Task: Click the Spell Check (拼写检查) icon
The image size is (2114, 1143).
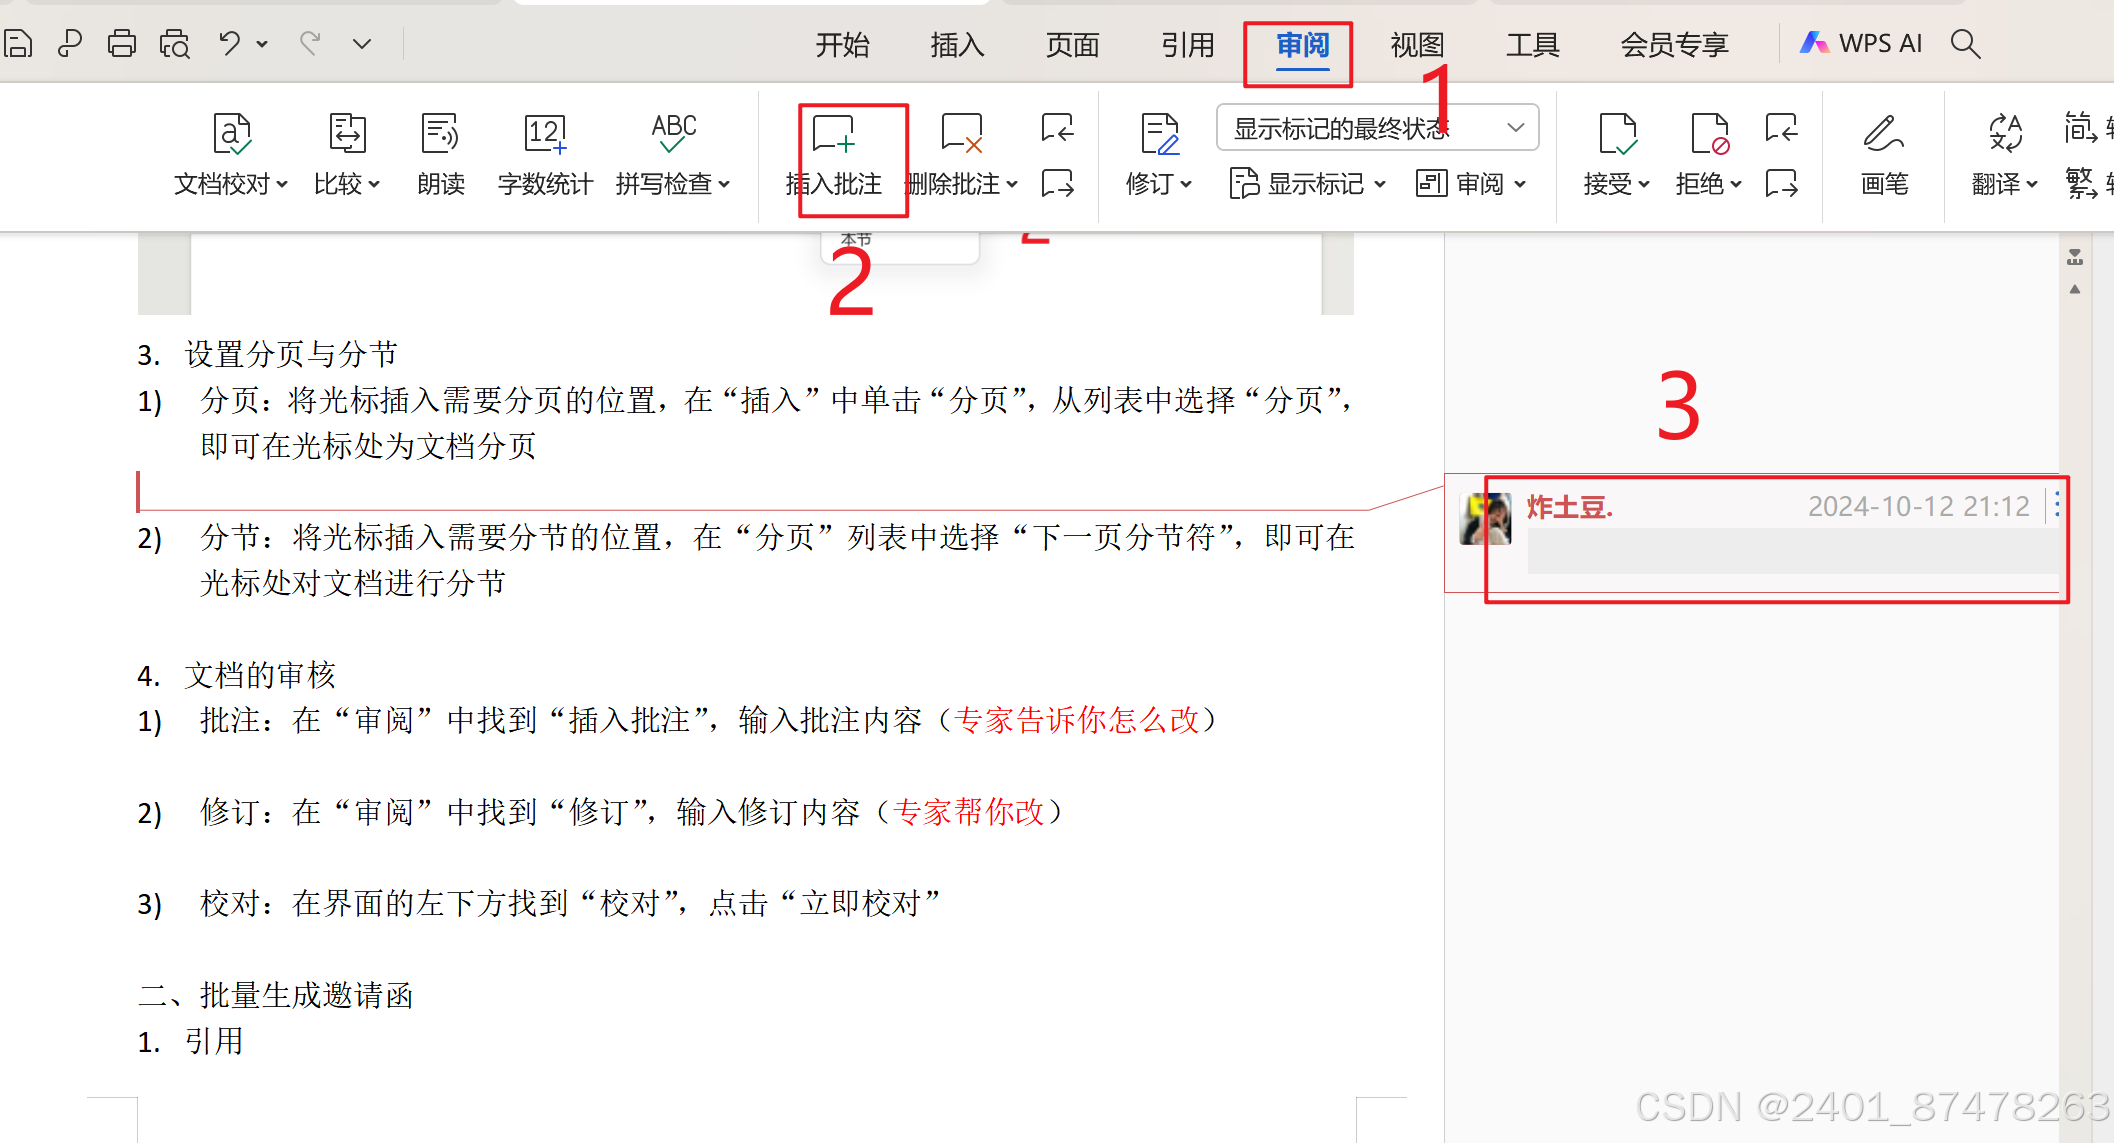Action: (673, 135)
